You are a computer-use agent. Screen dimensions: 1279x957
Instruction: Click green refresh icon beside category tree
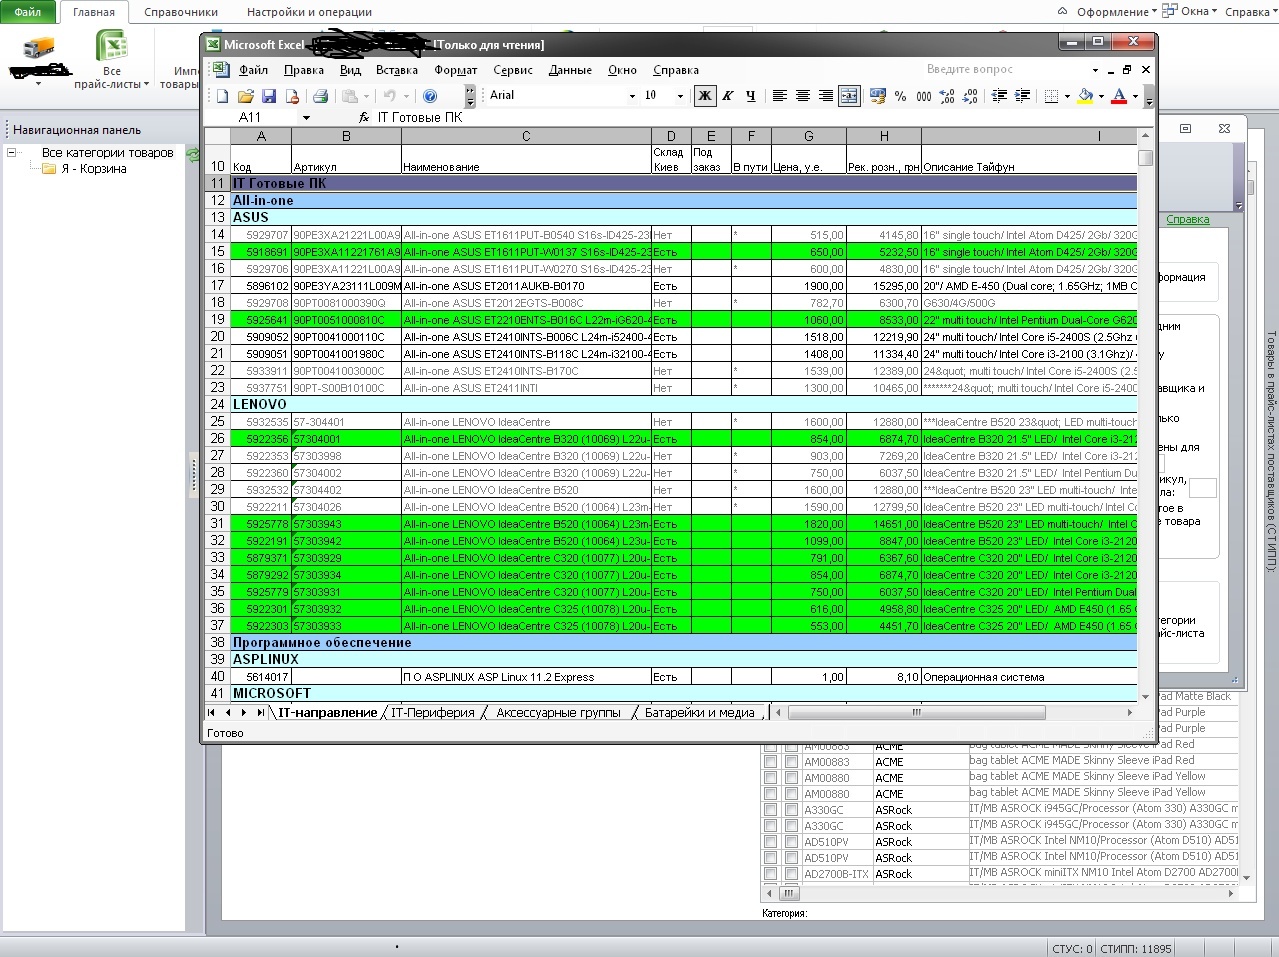click(193, 153)
